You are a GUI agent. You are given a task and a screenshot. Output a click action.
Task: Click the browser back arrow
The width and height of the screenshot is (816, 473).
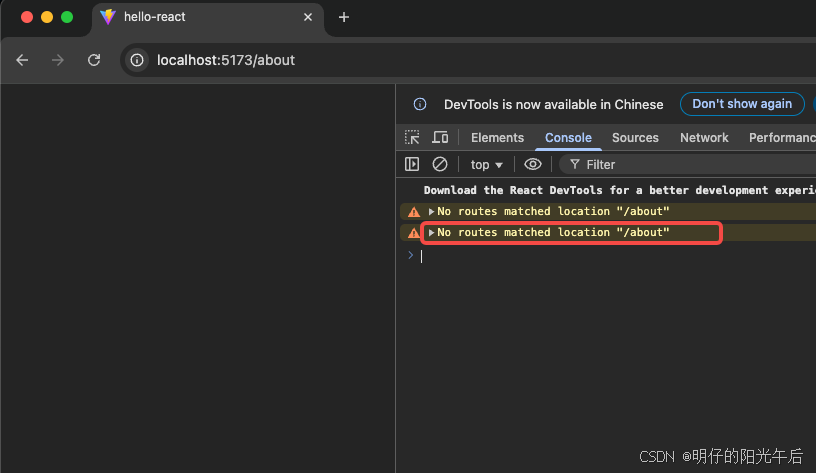(22, 60)
